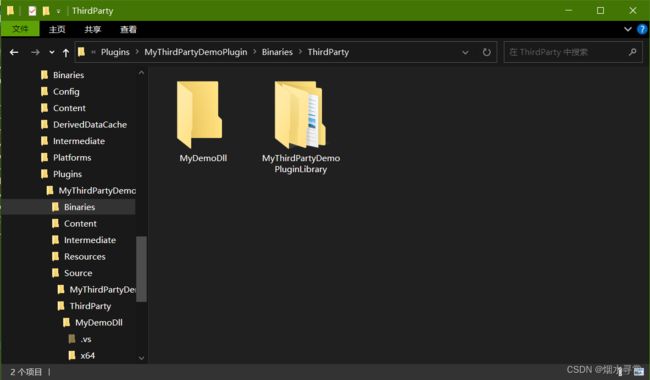
Task: Expand the ribbon with the chevron
Action: (628, 29)
